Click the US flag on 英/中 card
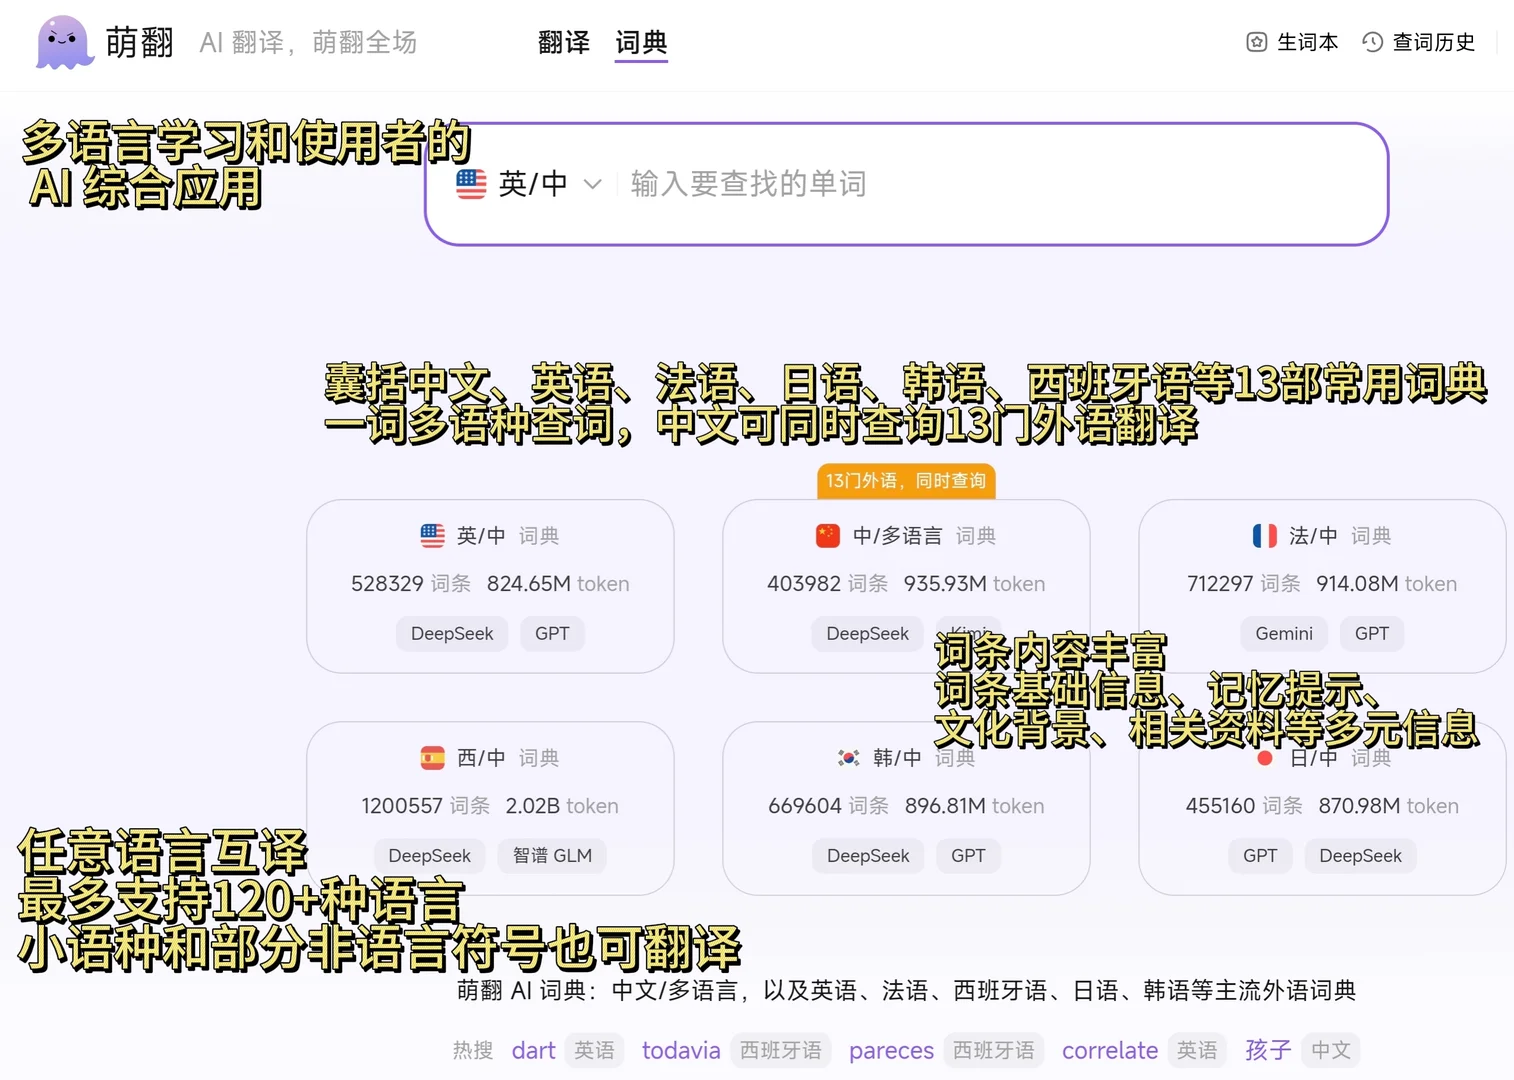 [432, 535]
